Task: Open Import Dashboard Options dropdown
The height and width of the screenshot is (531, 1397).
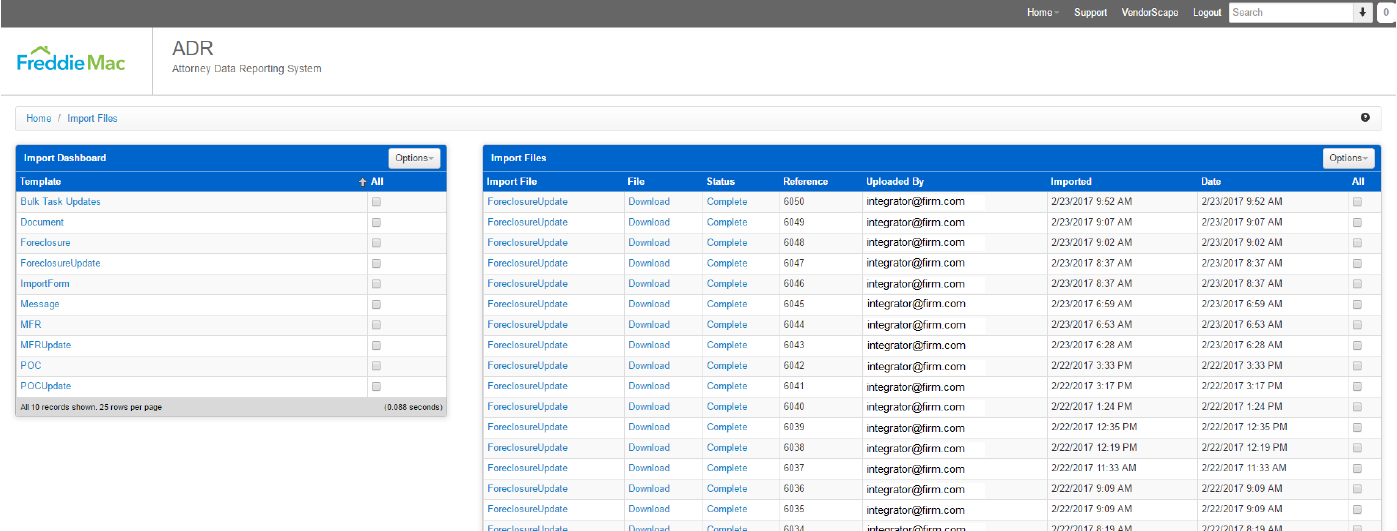Action: coord(414,158)
